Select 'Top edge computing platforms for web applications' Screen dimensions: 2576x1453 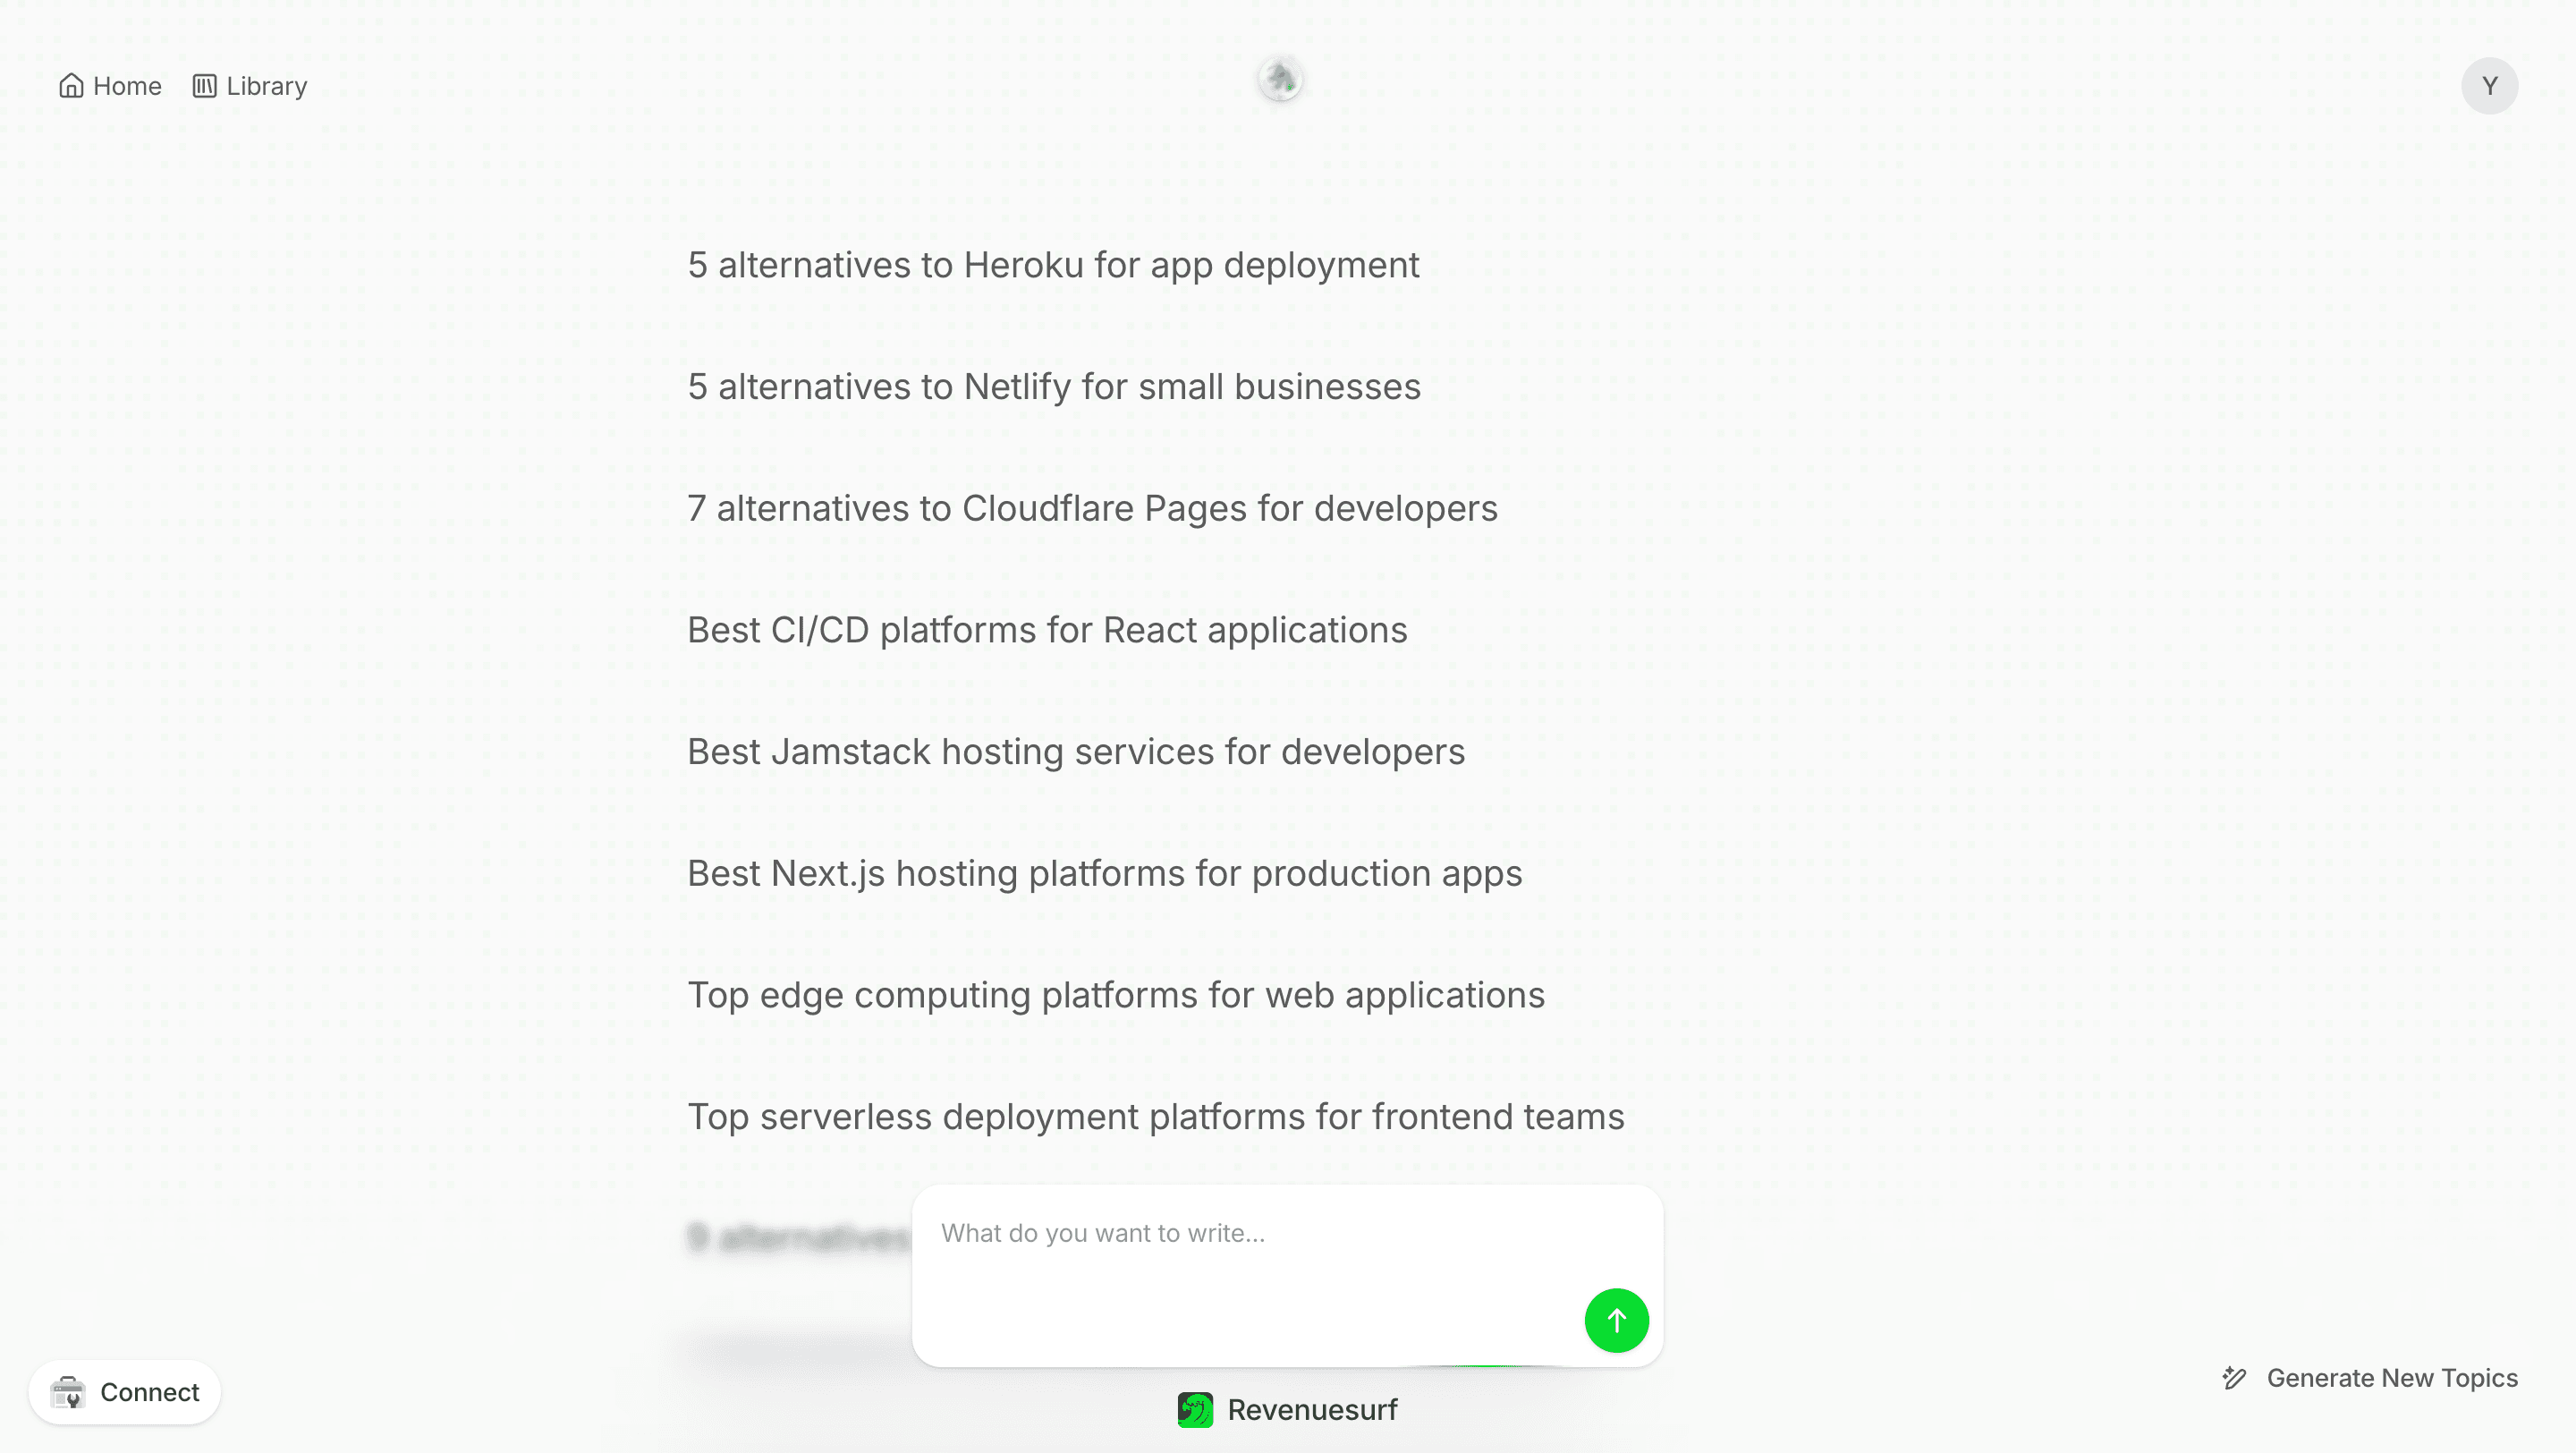tap(1115, 995)
